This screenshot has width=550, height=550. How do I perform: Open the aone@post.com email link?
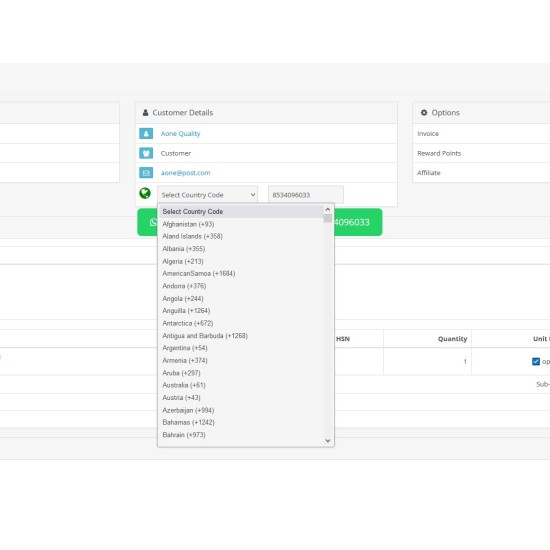click(186, 173)
